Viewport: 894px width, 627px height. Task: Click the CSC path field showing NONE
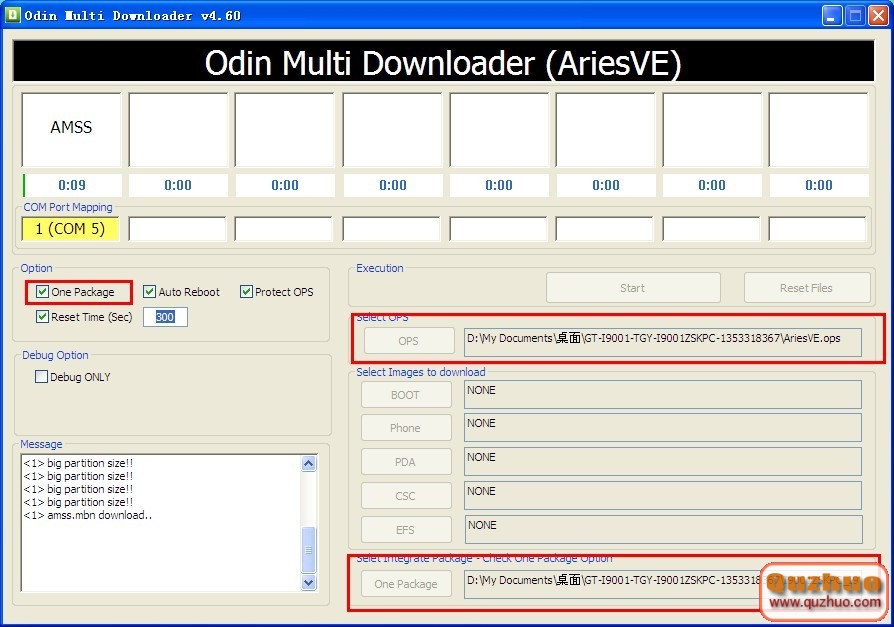click(x=663, y=495)
